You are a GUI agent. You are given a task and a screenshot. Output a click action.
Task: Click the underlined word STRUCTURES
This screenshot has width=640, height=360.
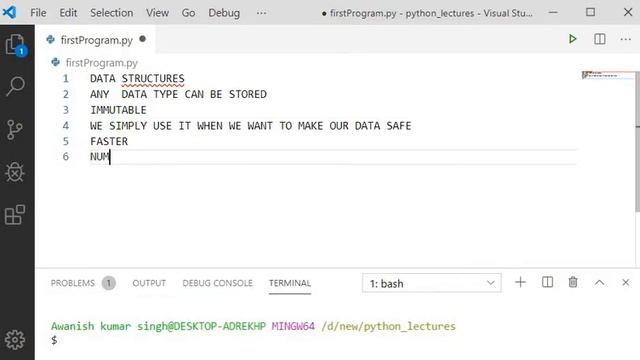pyautogui.click(x=153, y=78)
